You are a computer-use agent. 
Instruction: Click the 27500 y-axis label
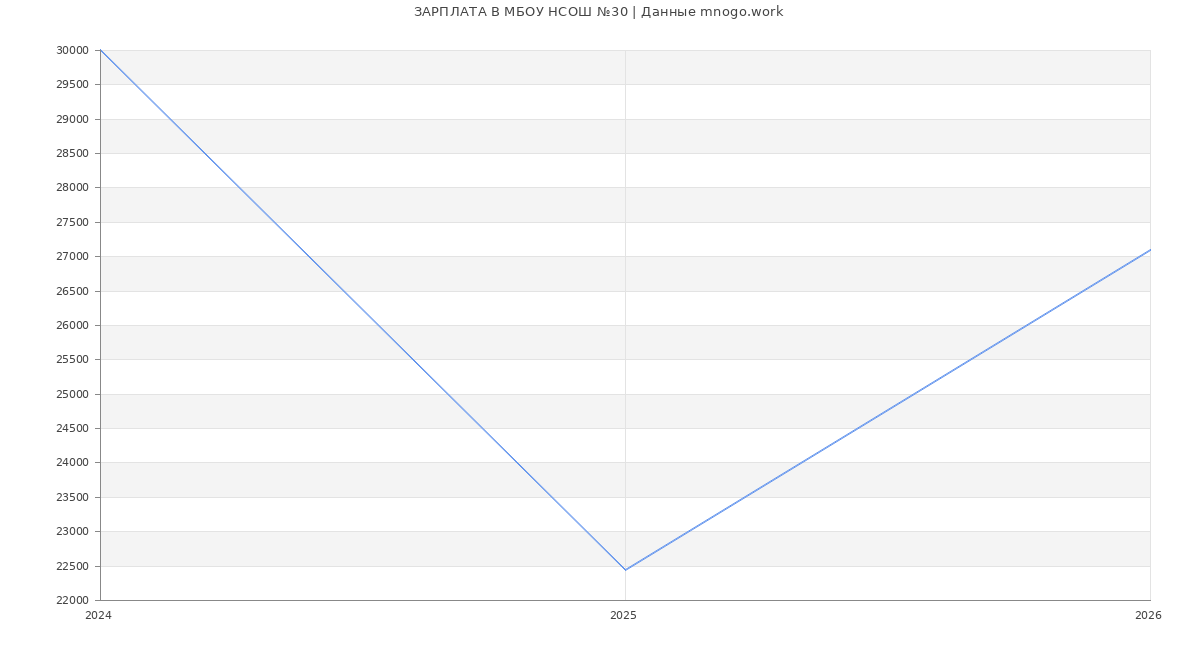72,222
